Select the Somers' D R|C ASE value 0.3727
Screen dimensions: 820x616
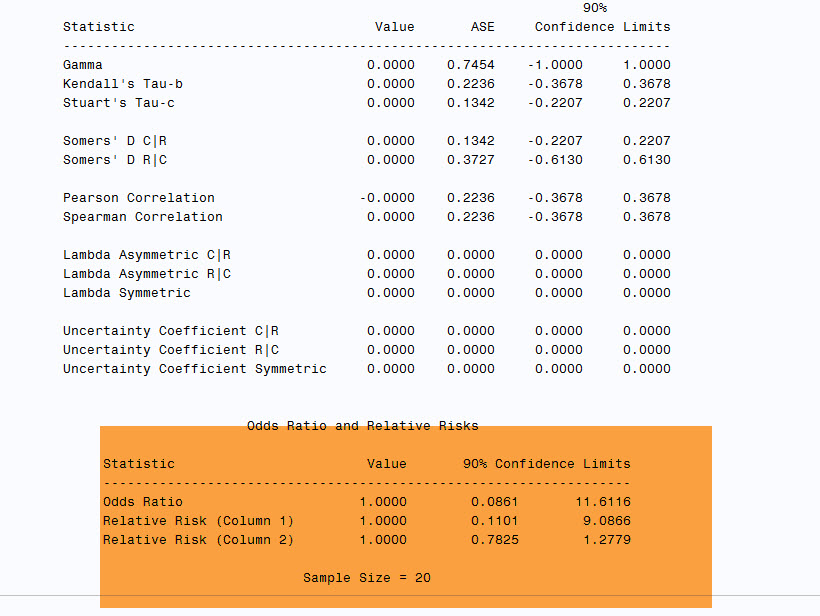click(471, 160)
